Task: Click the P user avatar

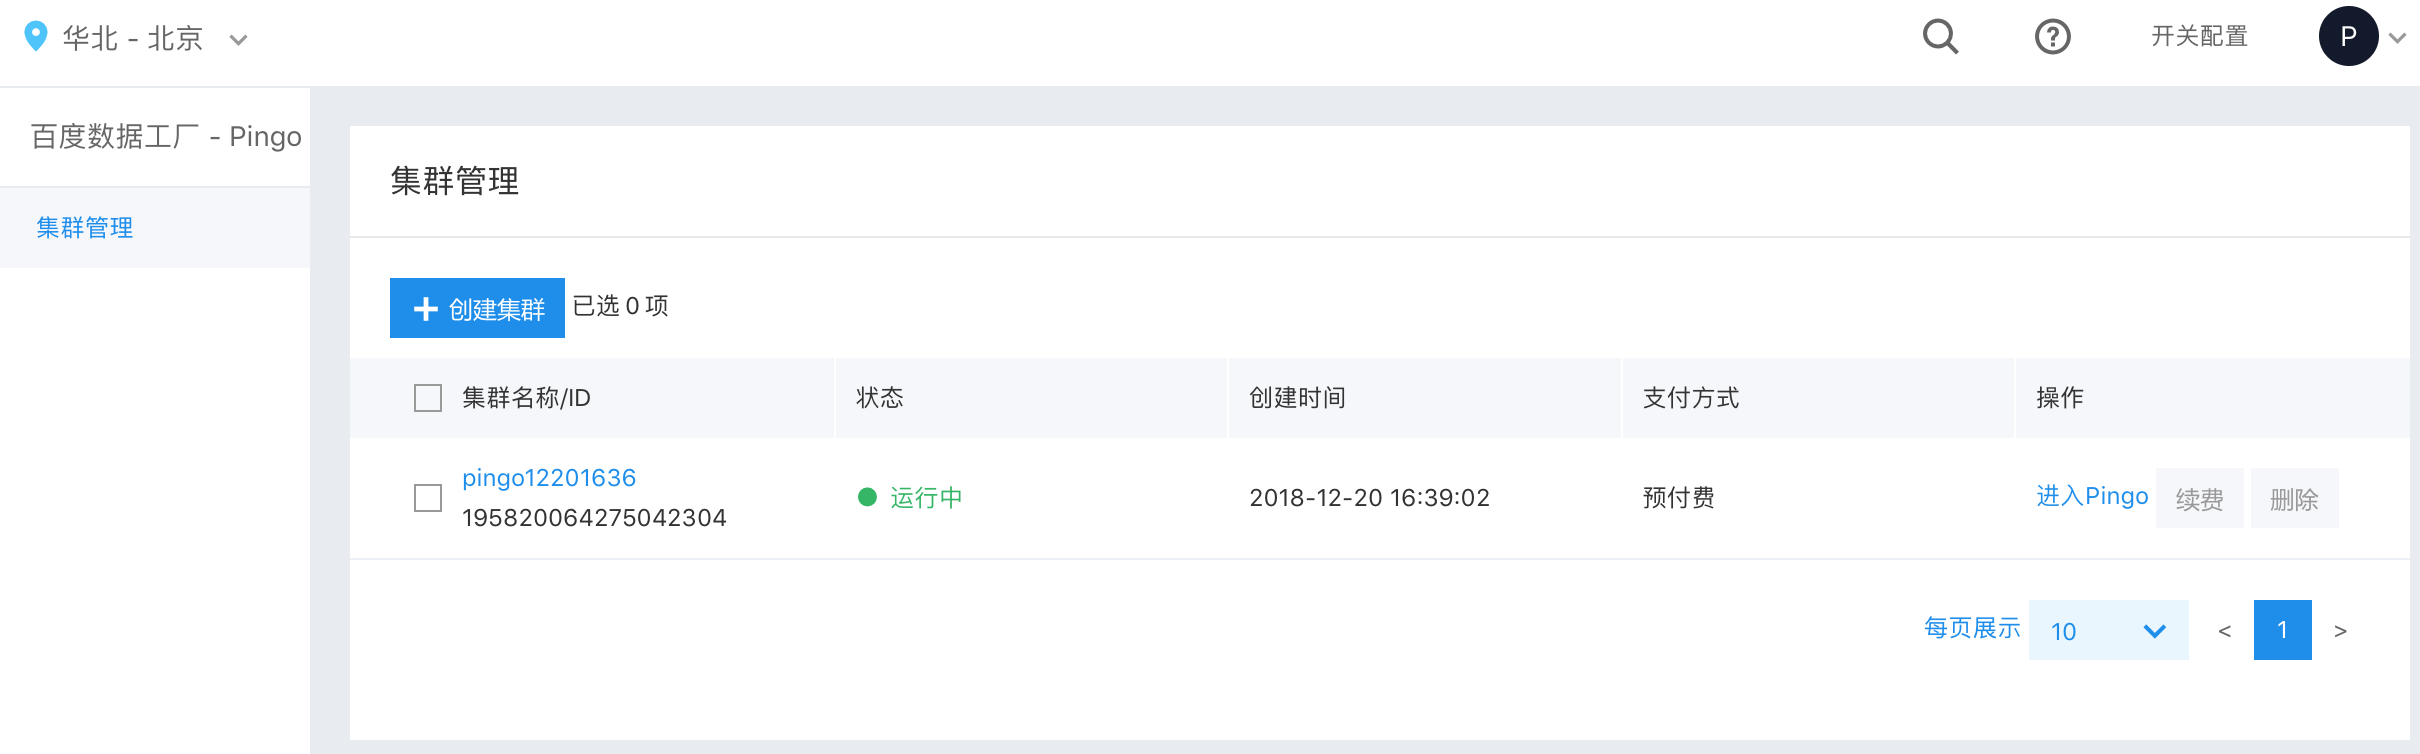Action: [2348, 36]
